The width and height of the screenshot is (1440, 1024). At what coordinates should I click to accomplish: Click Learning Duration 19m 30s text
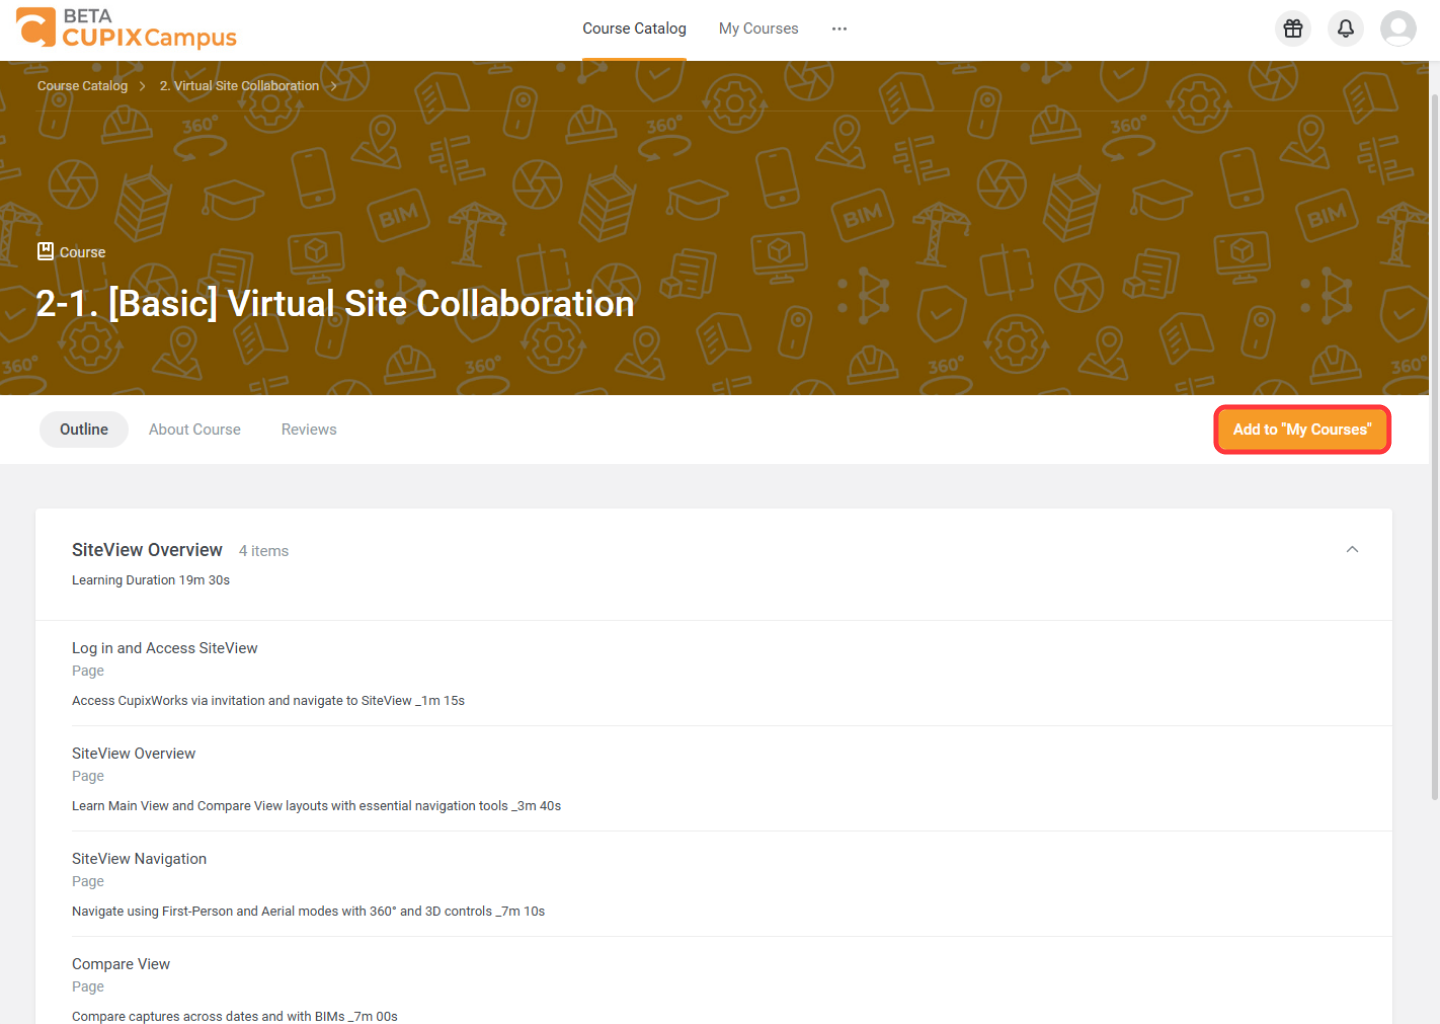[151, 580]
